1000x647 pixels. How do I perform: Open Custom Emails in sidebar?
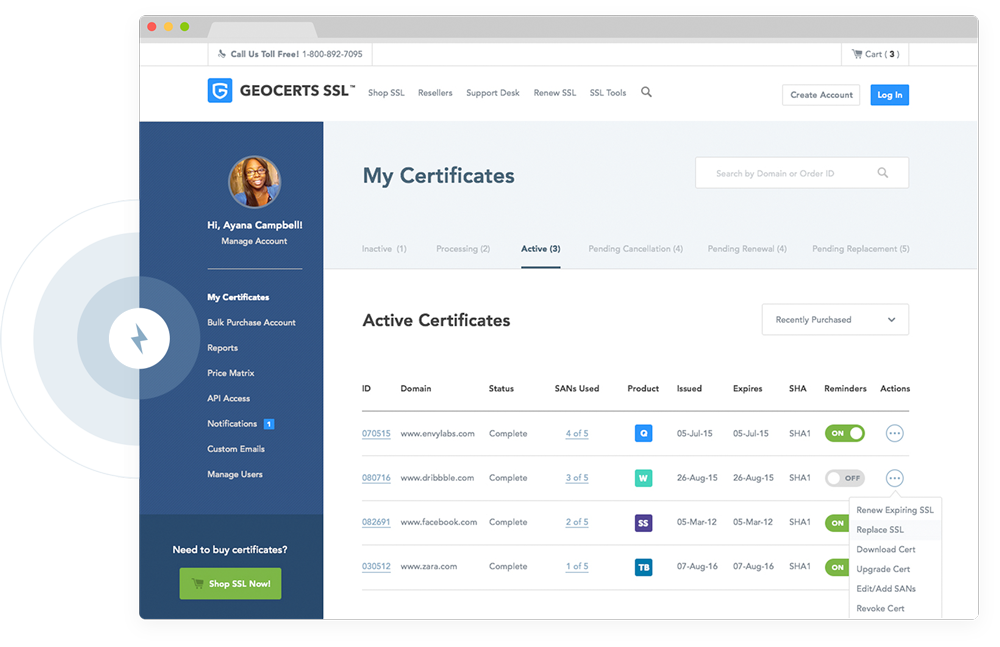235,449
